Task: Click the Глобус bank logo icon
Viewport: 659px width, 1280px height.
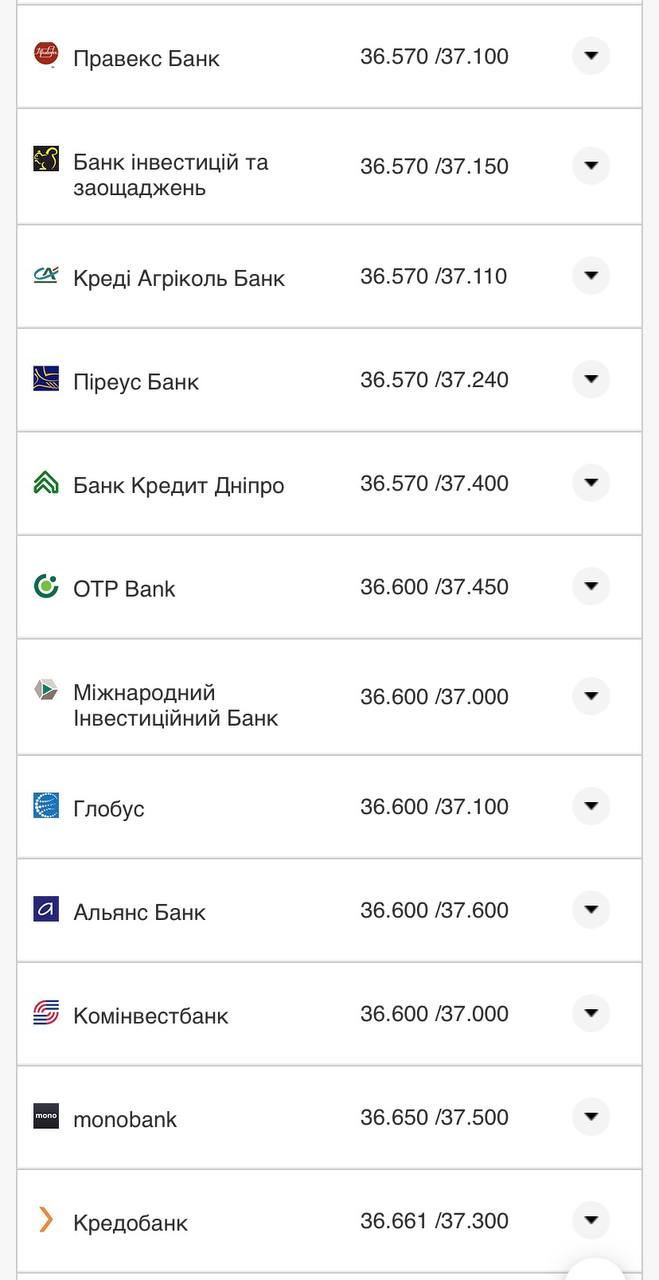Action: click(46, 806)
